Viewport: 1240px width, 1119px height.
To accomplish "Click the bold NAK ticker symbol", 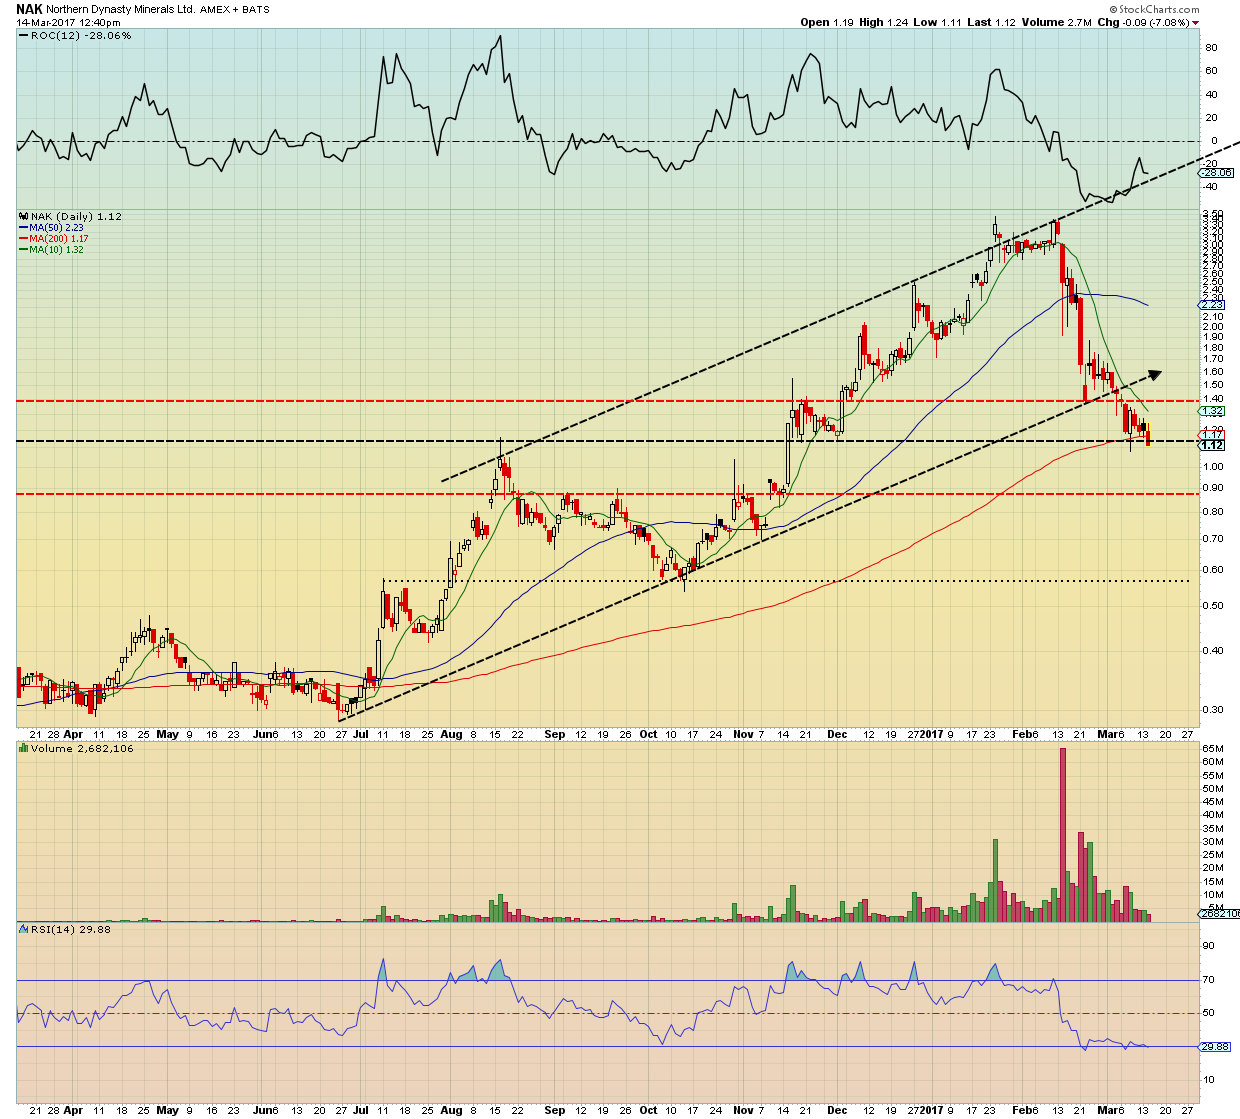I will (29, 8).
